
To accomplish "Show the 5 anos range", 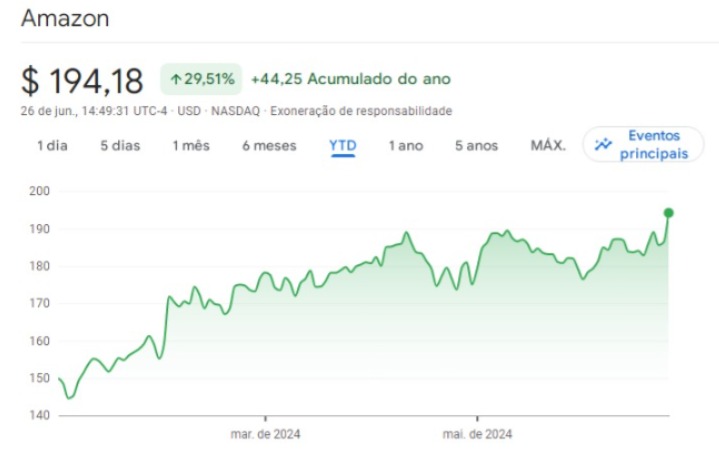I will 476,146.
